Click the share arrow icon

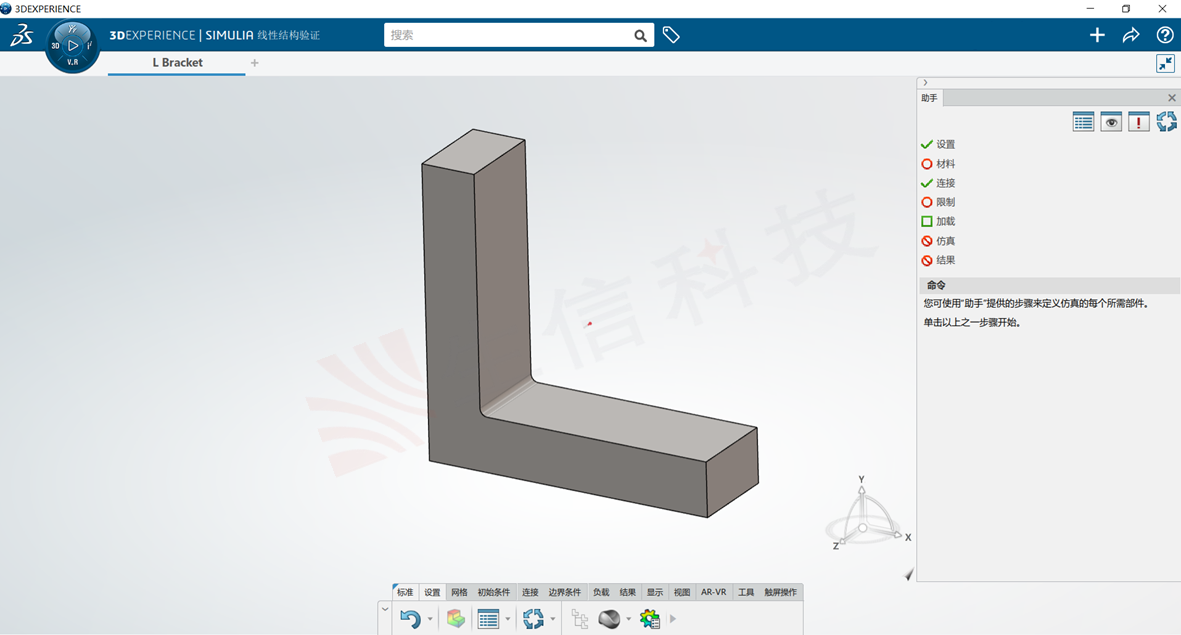coord(1131,35)
